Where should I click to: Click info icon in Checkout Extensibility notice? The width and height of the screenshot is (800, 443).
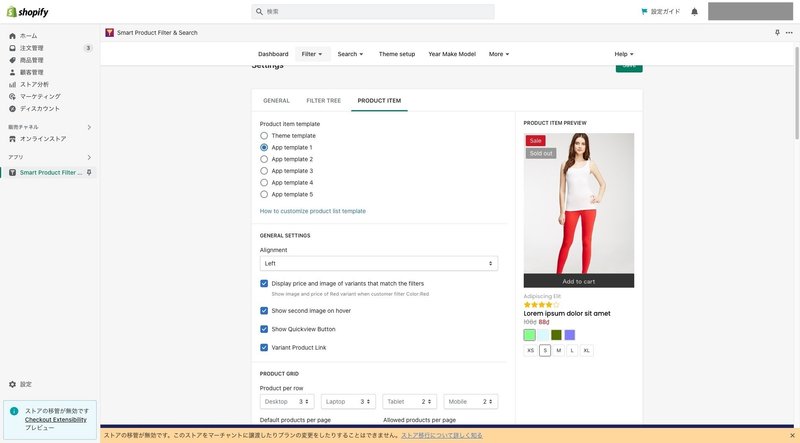click(x=14, y=411)
